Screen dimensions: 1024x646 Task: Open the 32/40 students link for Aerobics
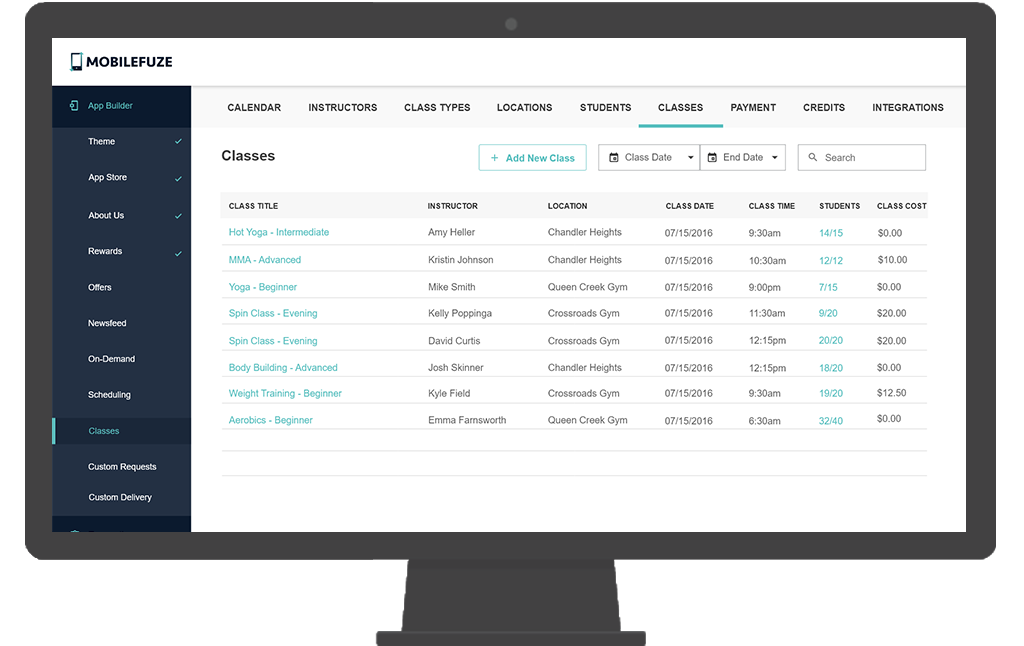[x=830, y=421]
